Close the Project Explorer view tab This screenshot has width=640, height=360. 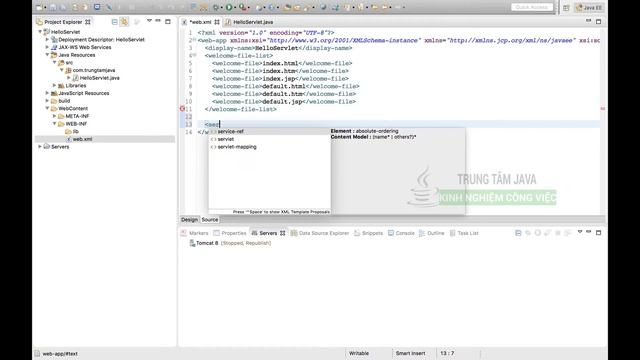click(x=88, y=22)
